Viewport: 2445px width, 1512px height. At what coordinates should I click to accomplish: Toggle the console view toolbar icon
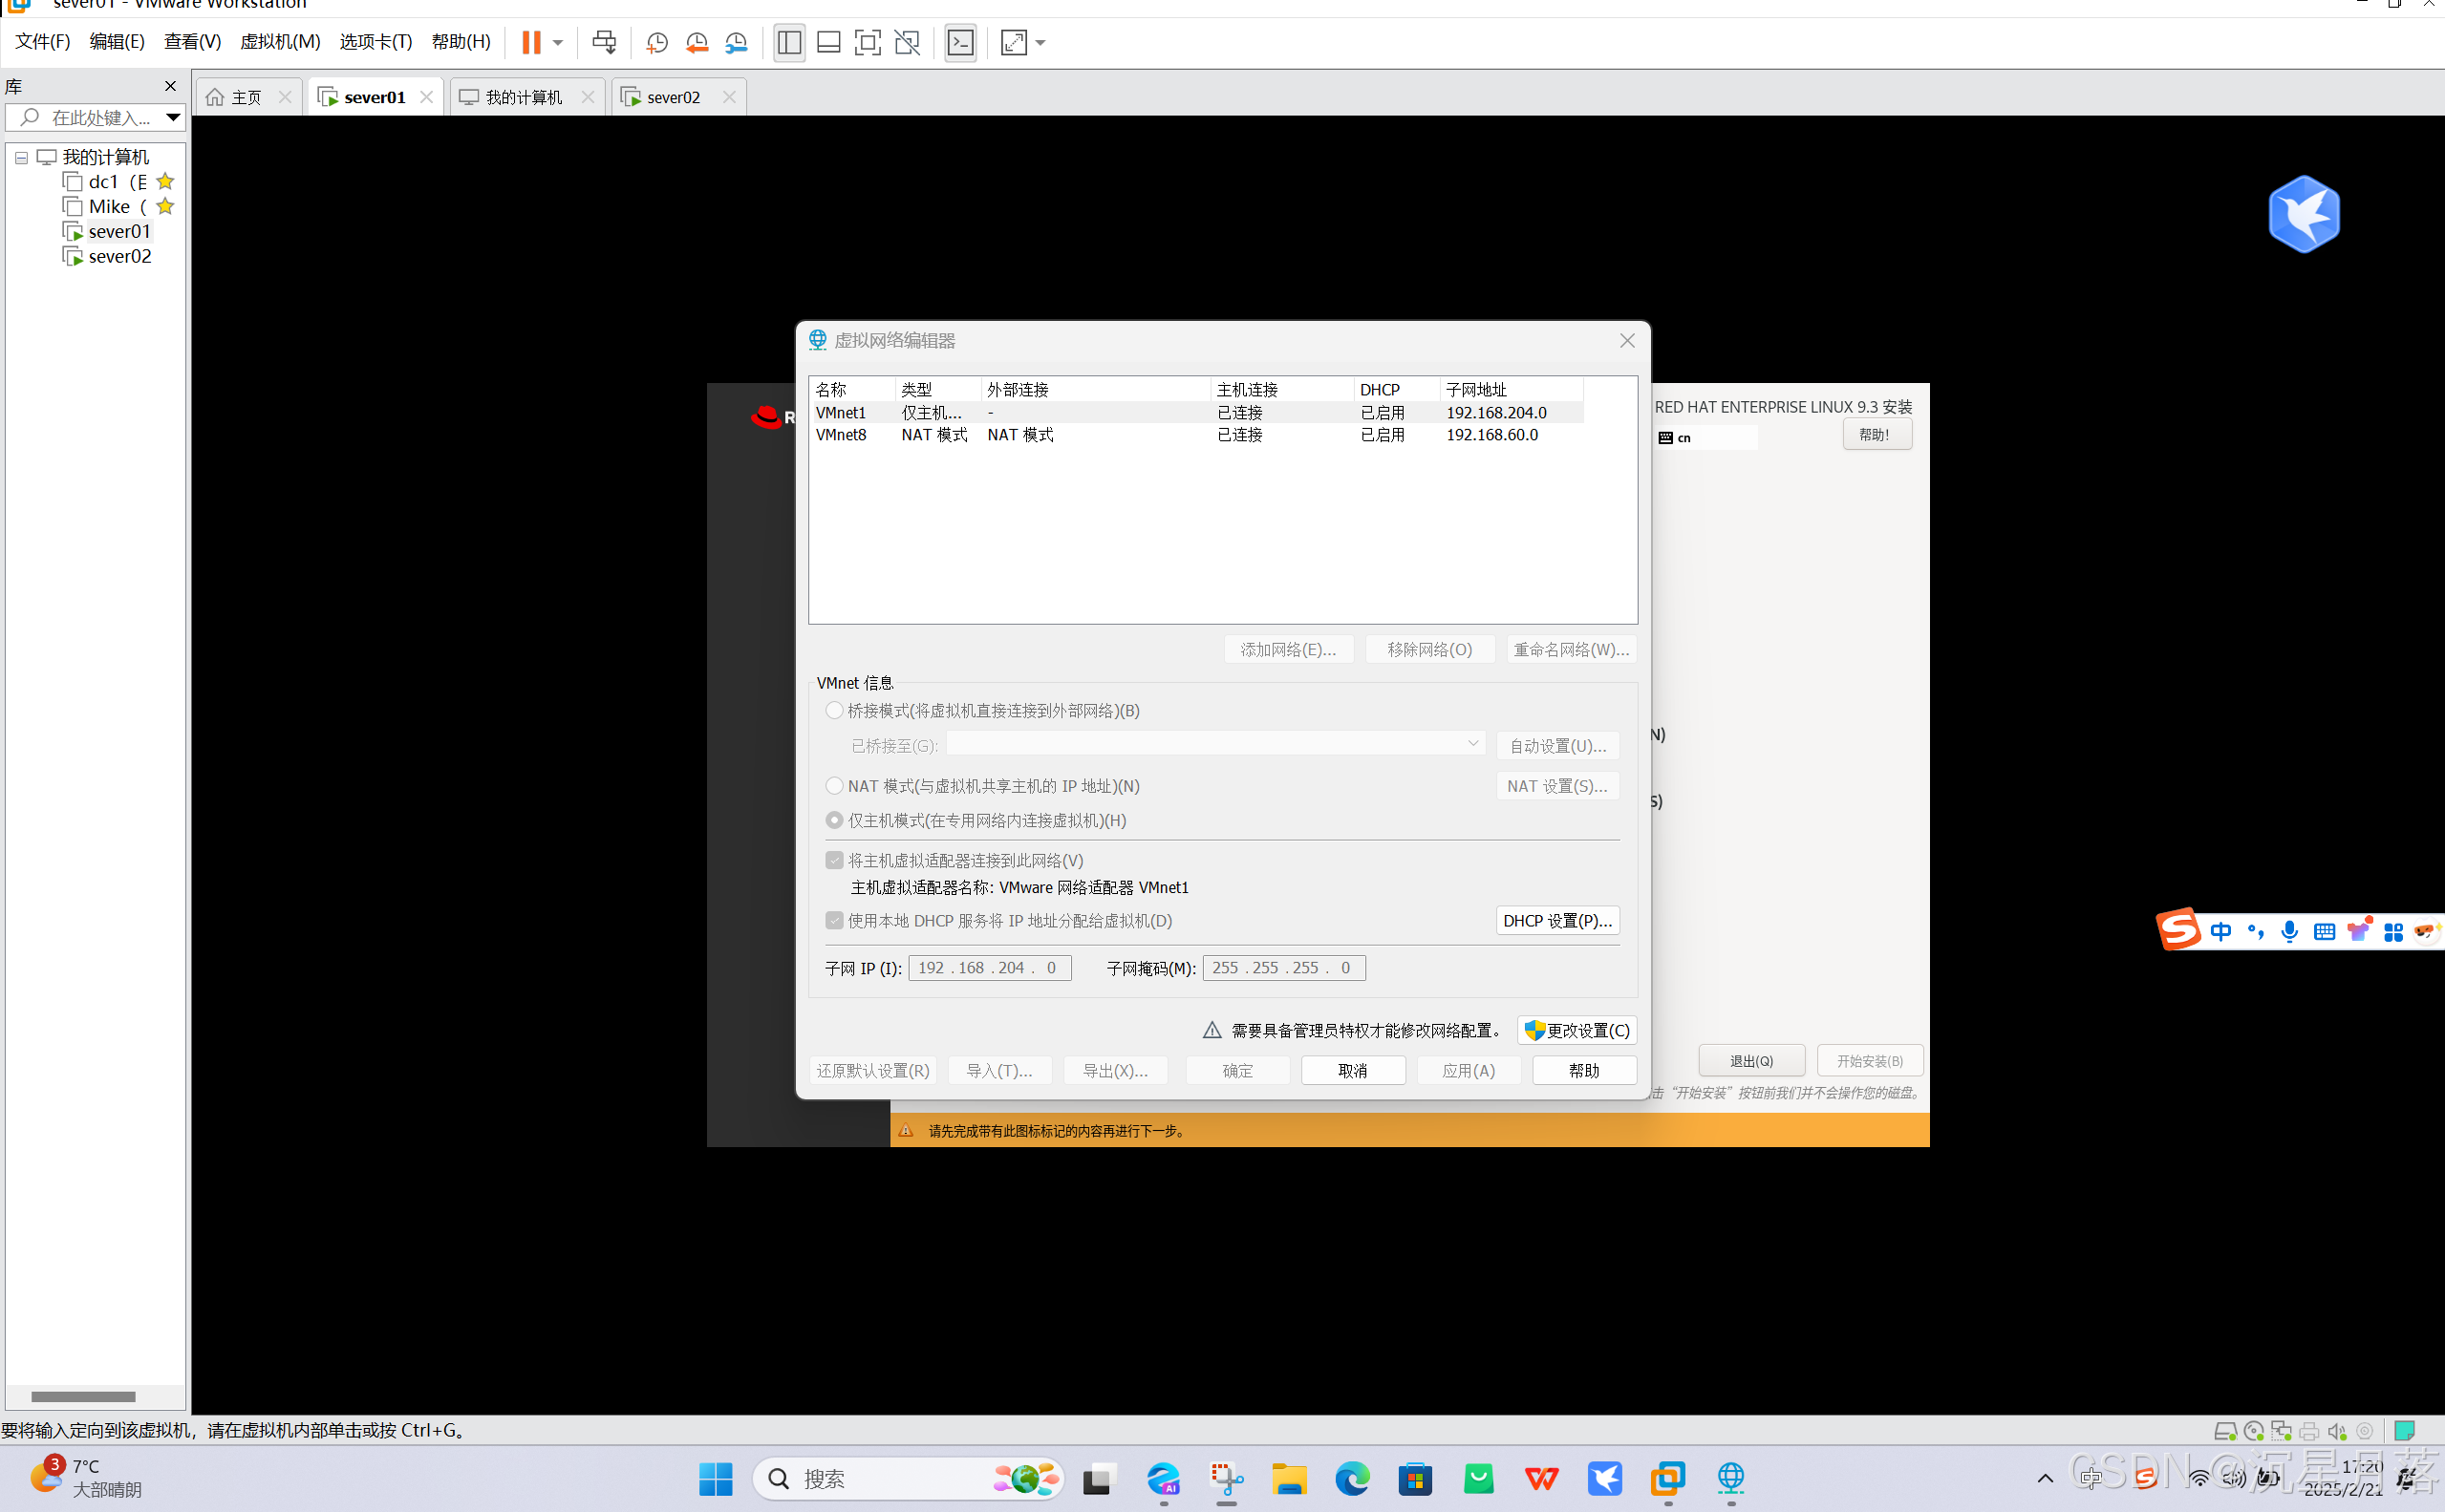pos(960,42)
